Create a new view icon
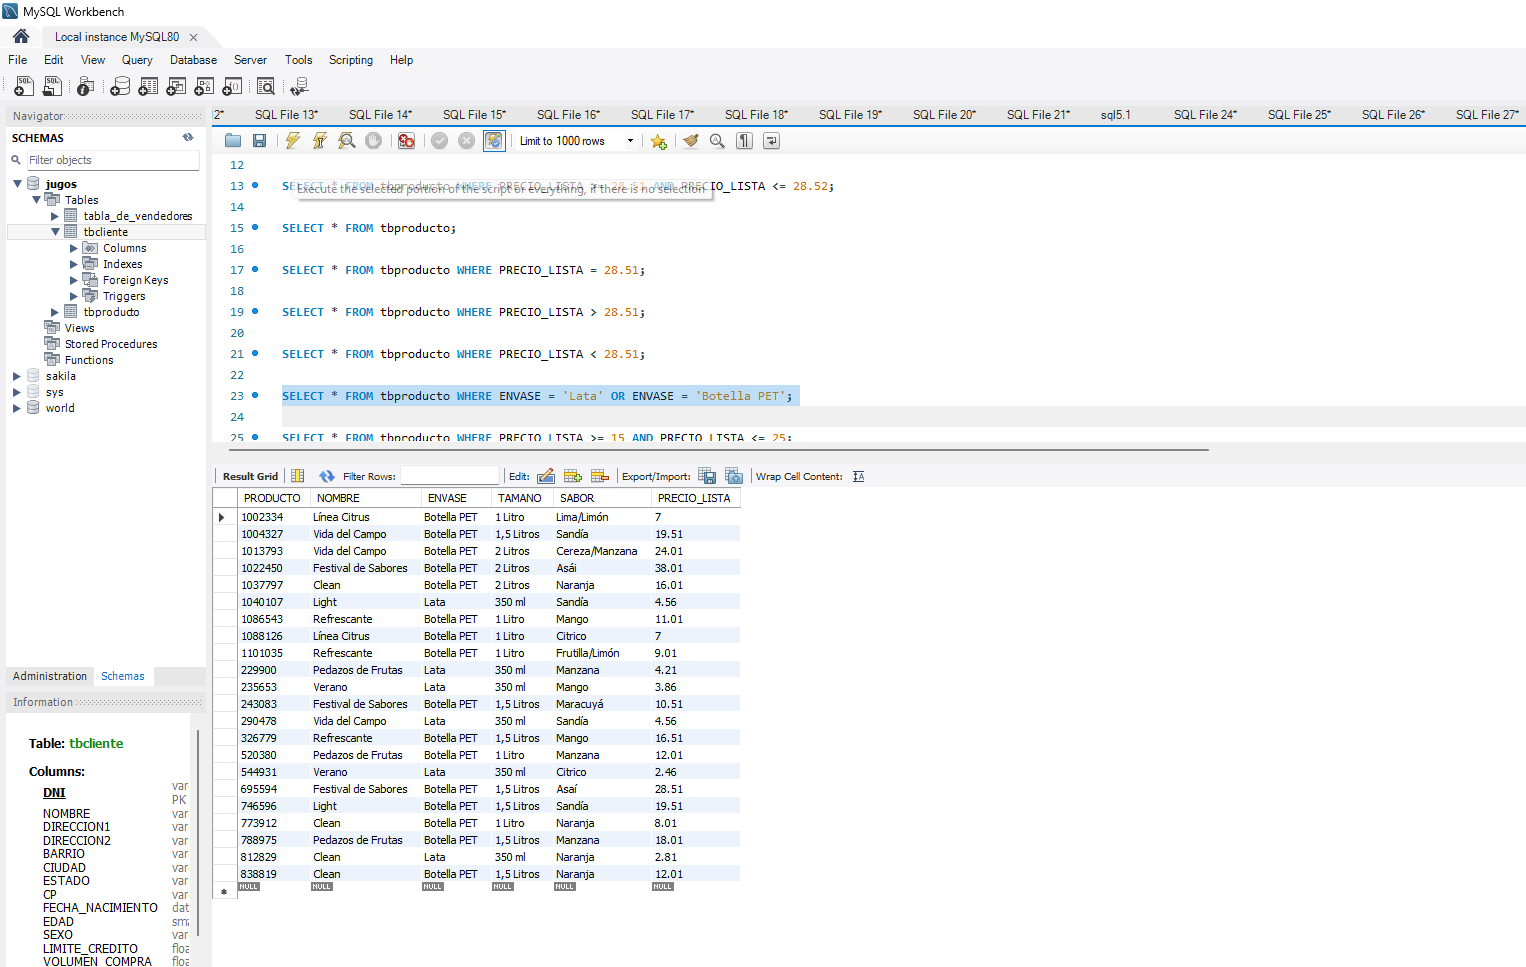This screenshot has width=1526, height=967. tap(176, 87)
